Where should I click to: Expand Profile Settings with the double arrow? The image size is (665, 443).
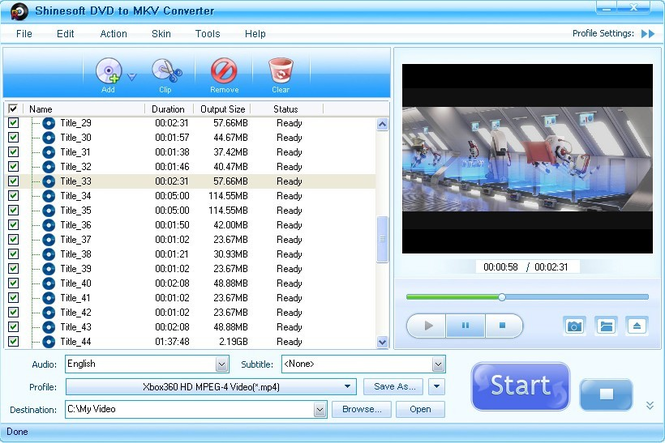[x=648, y=33]
